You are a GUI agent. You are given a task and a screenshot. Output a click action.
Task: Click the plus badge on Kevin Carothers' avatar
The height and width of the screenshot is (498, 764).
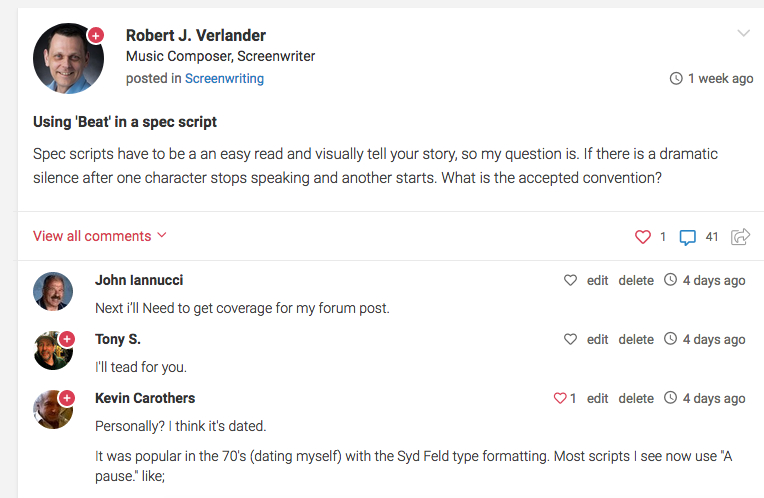coord(67,398)
